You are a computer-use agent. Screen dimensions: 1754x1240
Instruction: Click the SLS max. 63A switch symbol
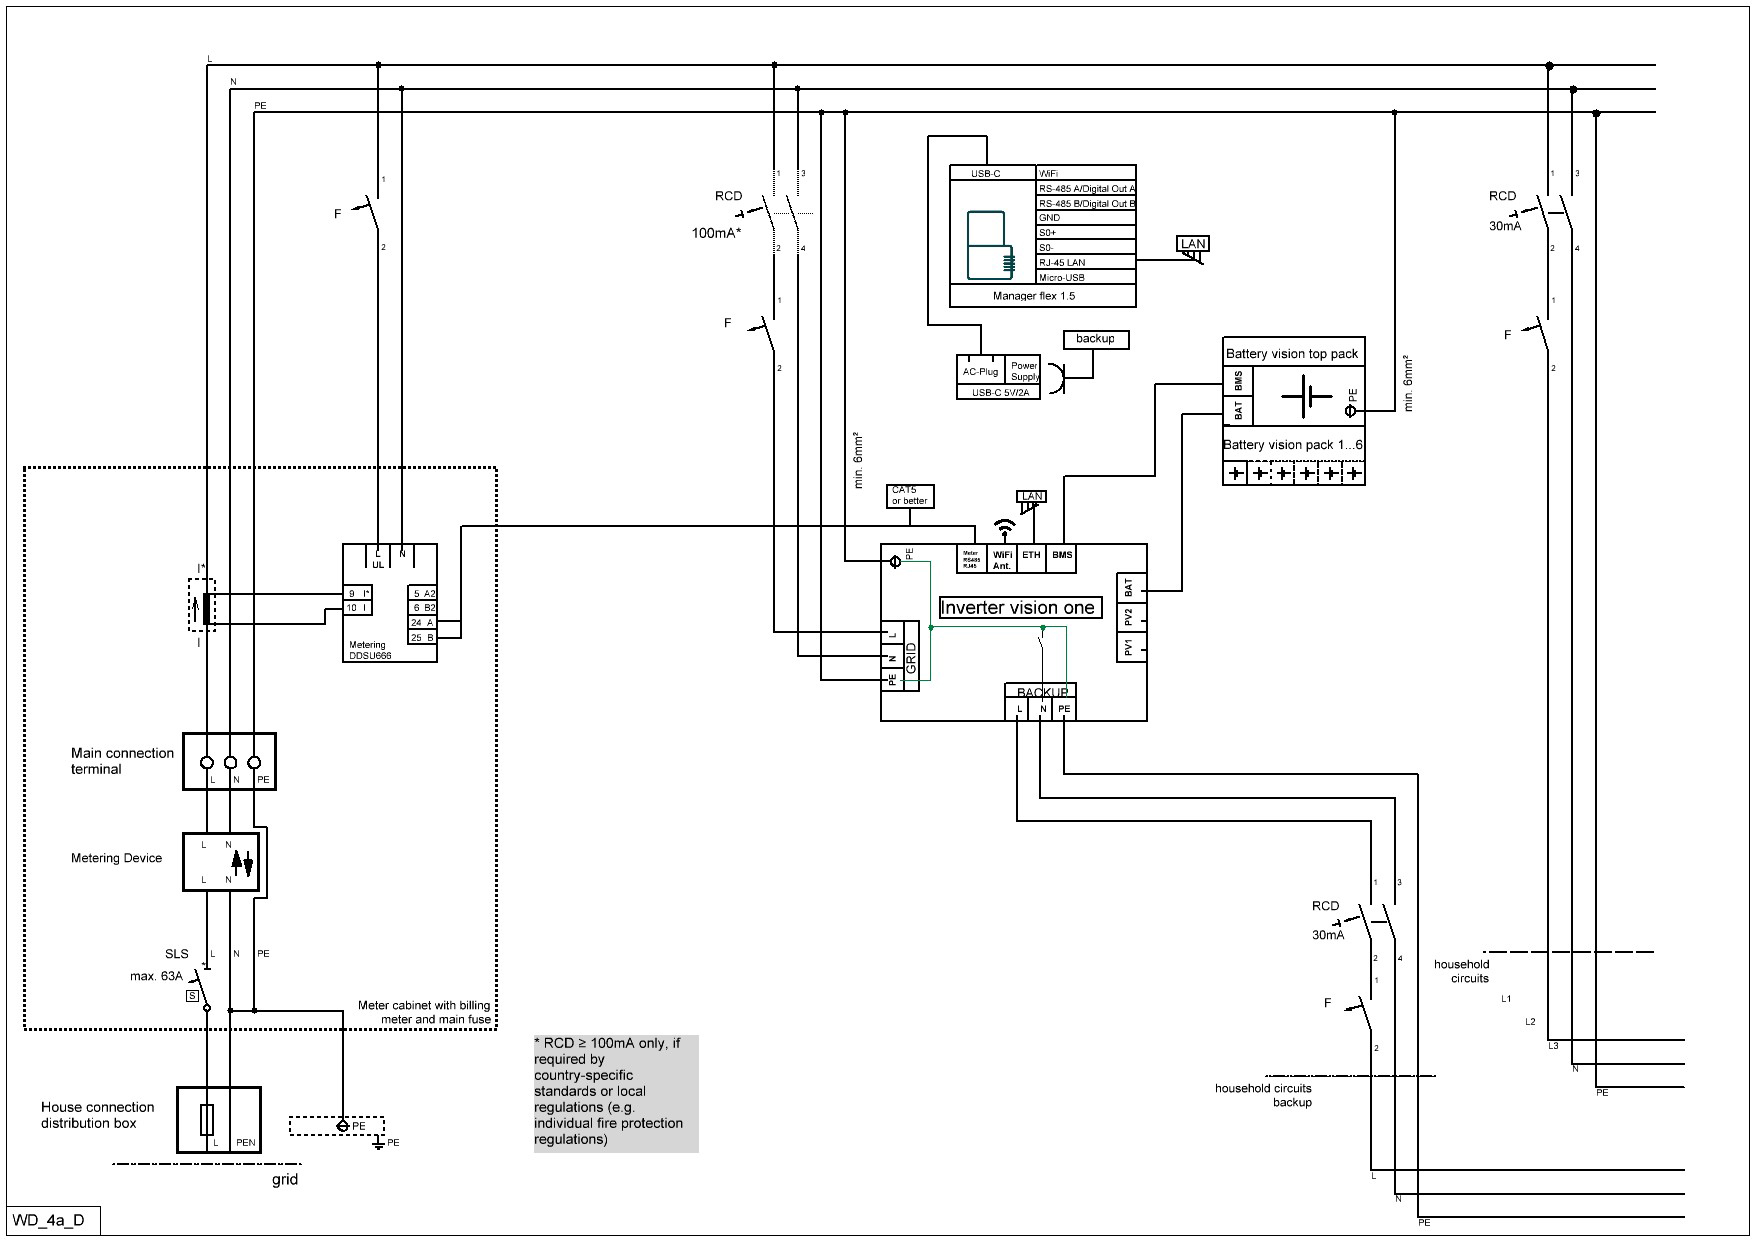[201, 988]
